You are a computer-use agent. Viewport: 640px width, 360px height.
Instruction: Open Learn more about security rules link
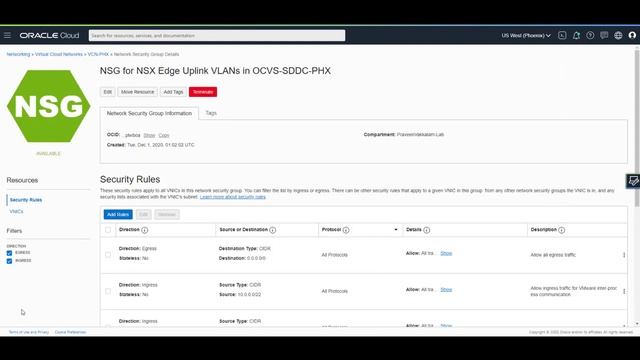coord(233,197)
